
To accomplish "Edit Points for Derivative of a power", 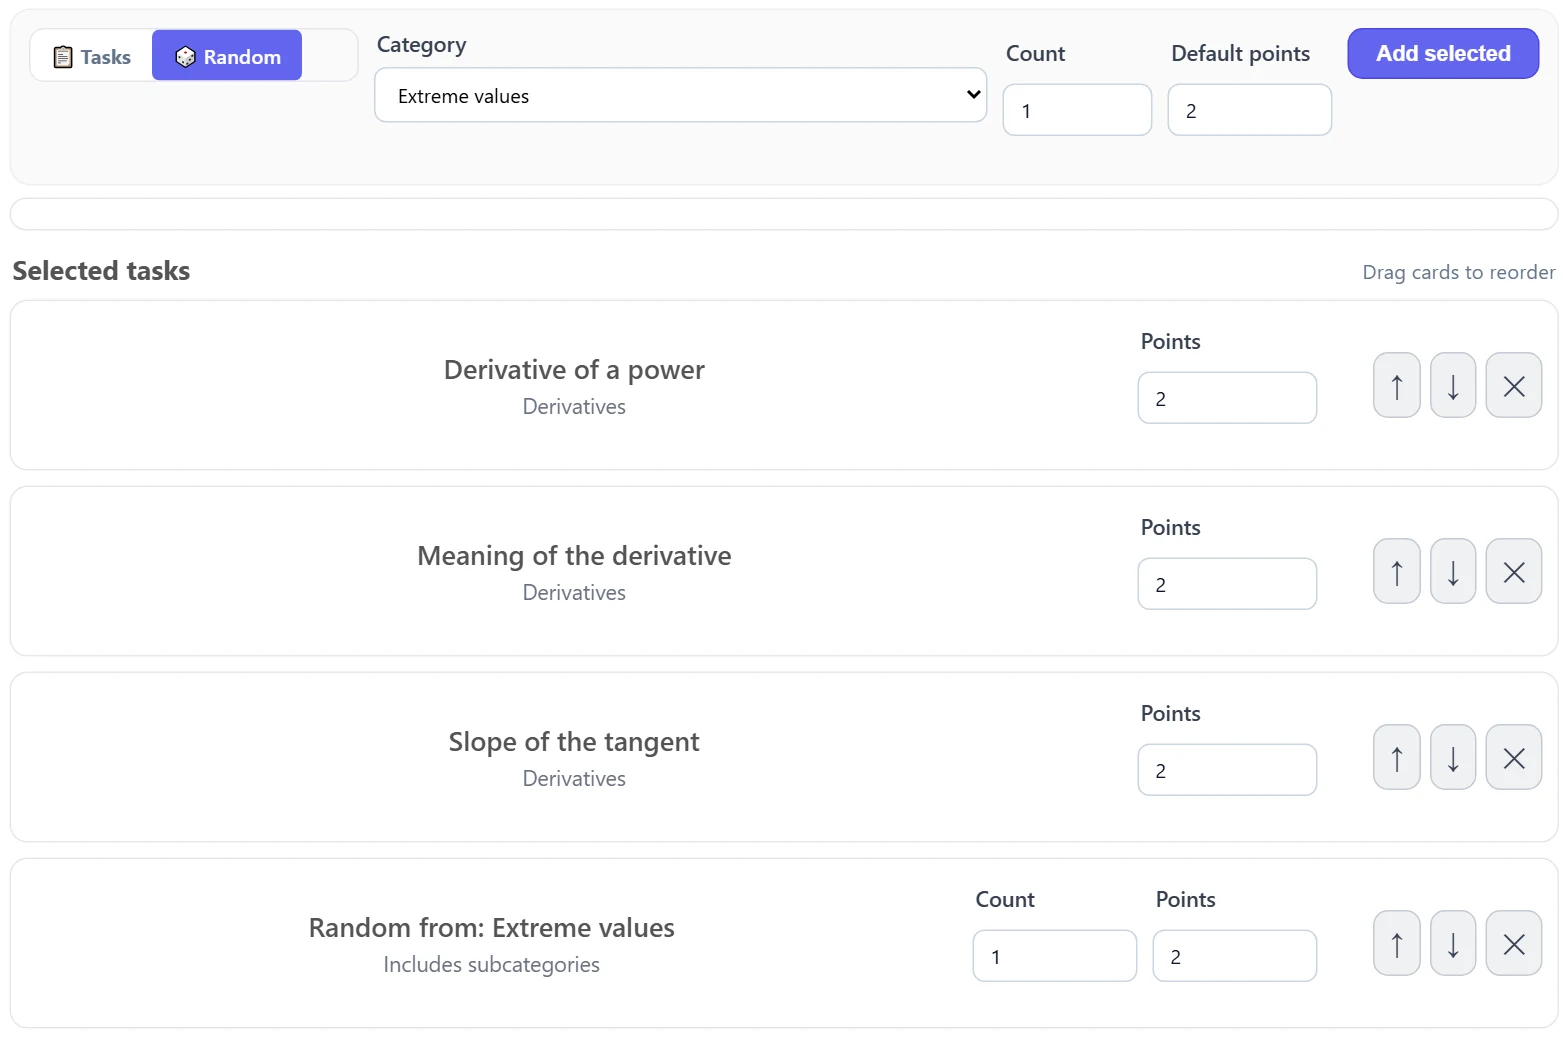I will tap(1227, 398).
